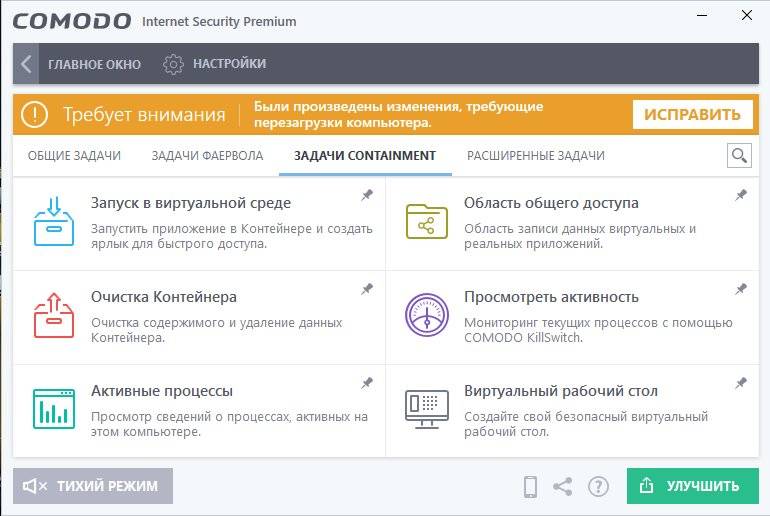
Task: Click the COMODO logo
Action: pyautogui.click(x=72, y=22)
